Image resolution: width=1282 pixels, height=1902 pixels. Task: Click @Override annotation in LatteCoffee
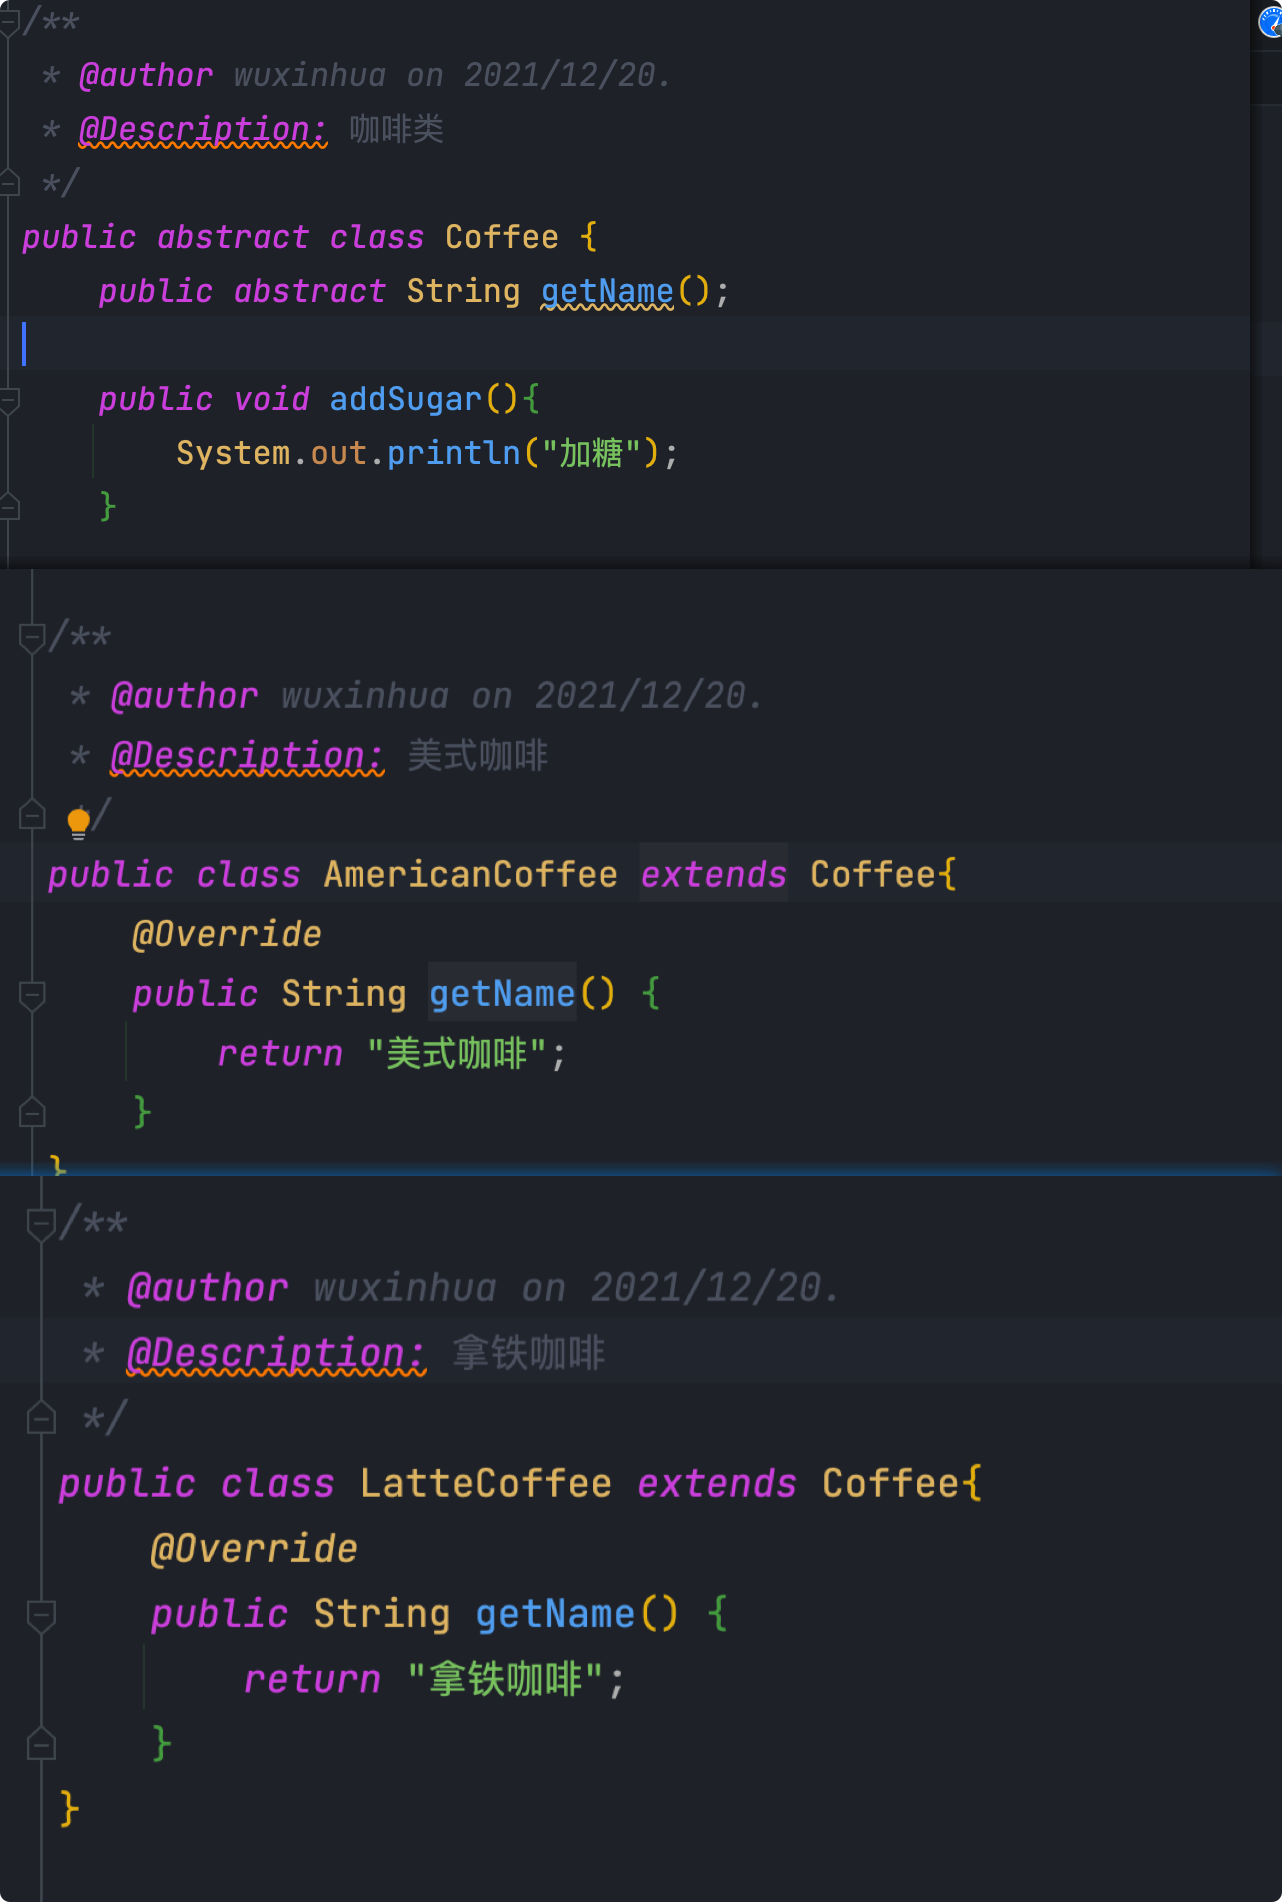(254, 1549)
